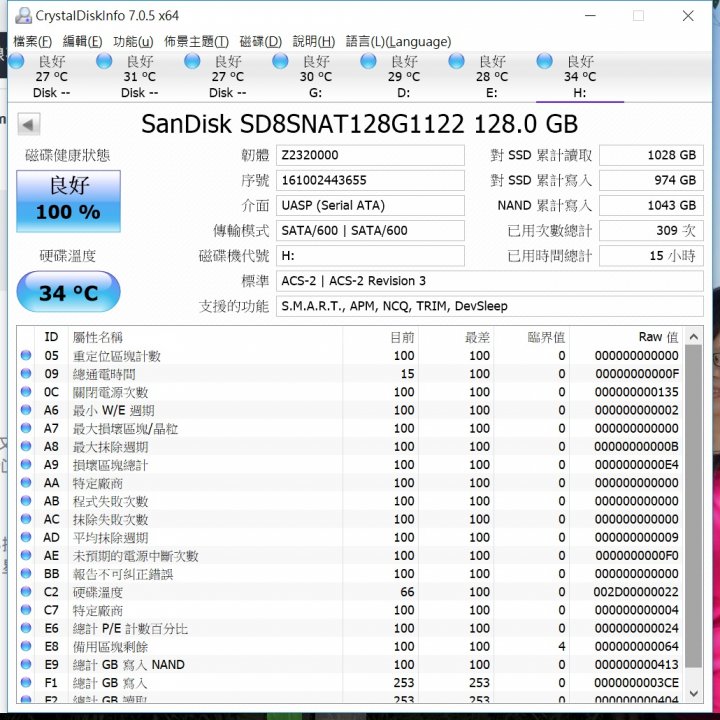Click status icon of attribute 09 總通電時間

26,374
